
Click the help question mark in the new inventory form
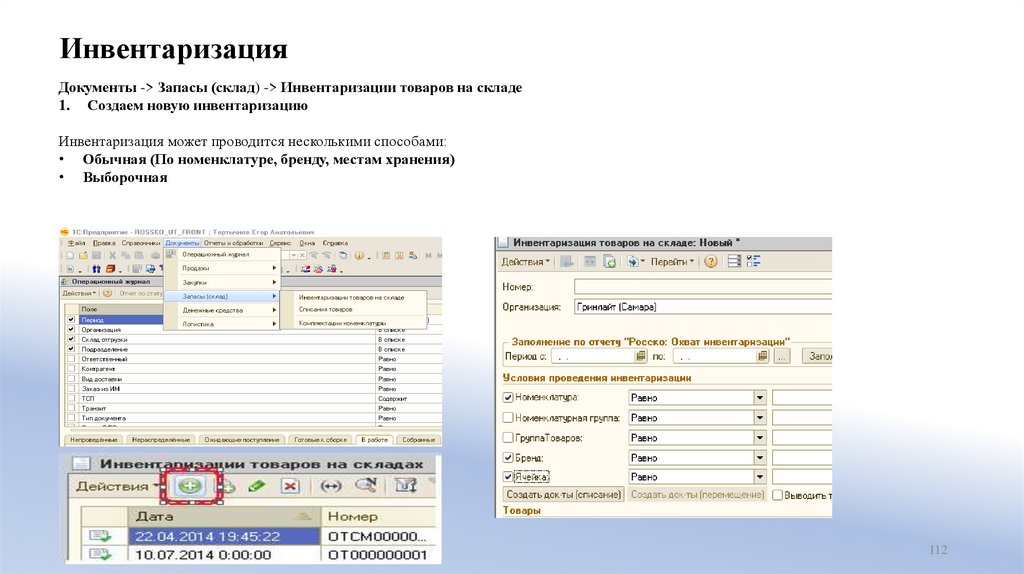[711, 261]
